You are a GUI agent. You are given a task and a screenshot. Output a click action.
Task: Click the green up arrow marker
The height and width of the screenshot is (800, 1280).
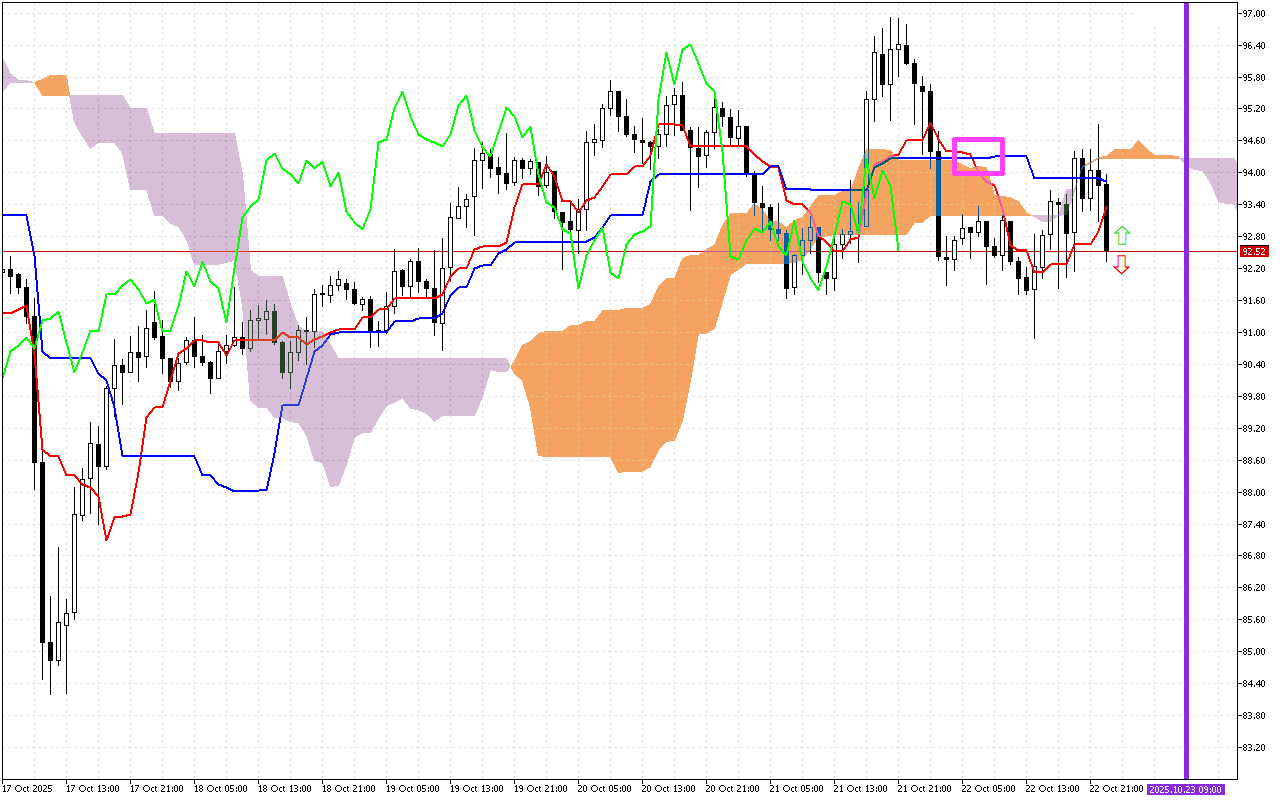(x=1122, y=236)
